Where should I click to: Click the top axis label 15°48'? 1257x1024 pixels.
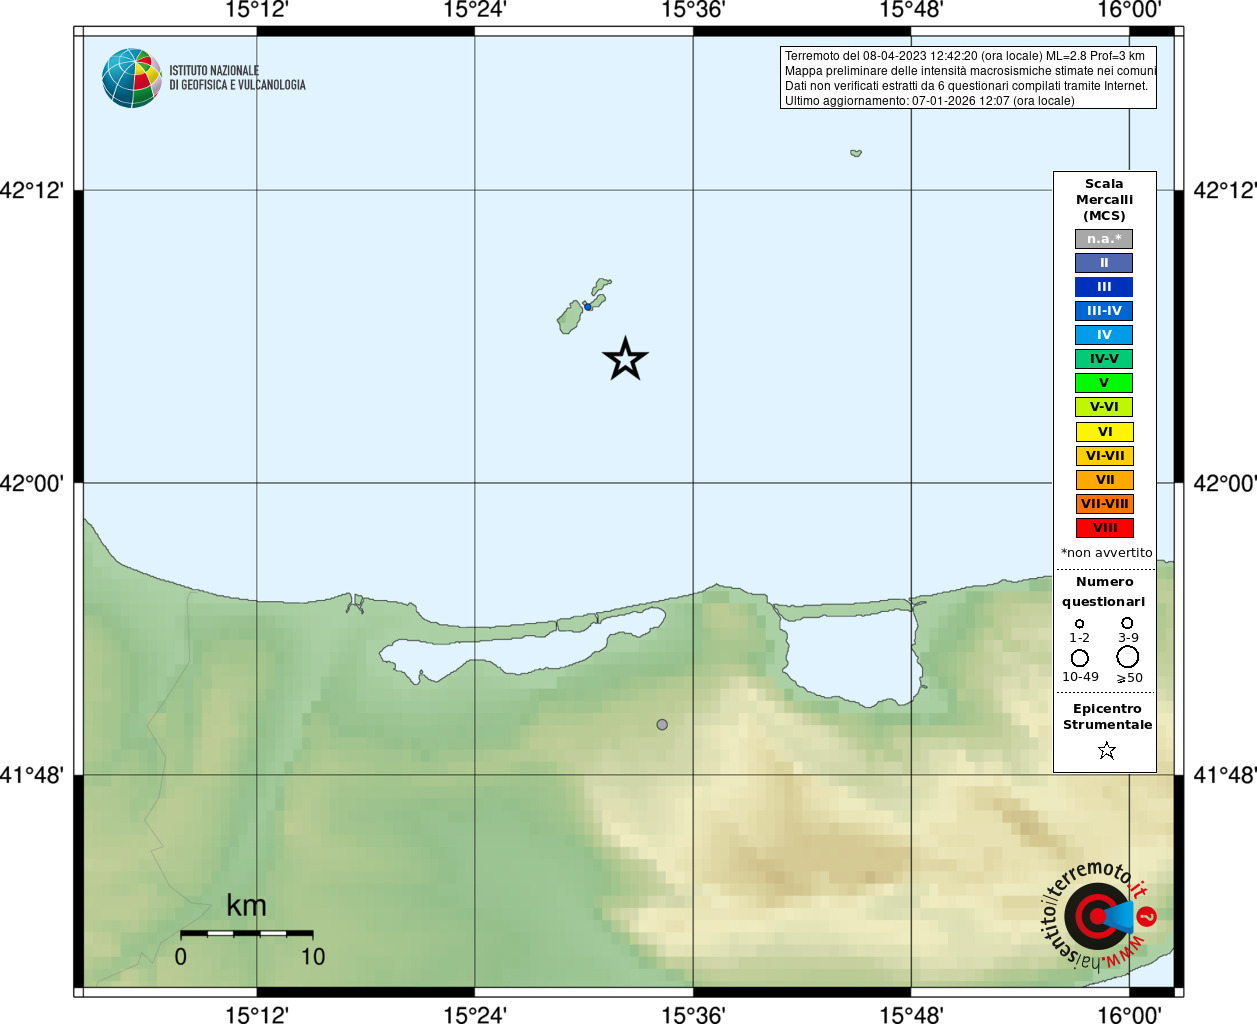point(911,10)
